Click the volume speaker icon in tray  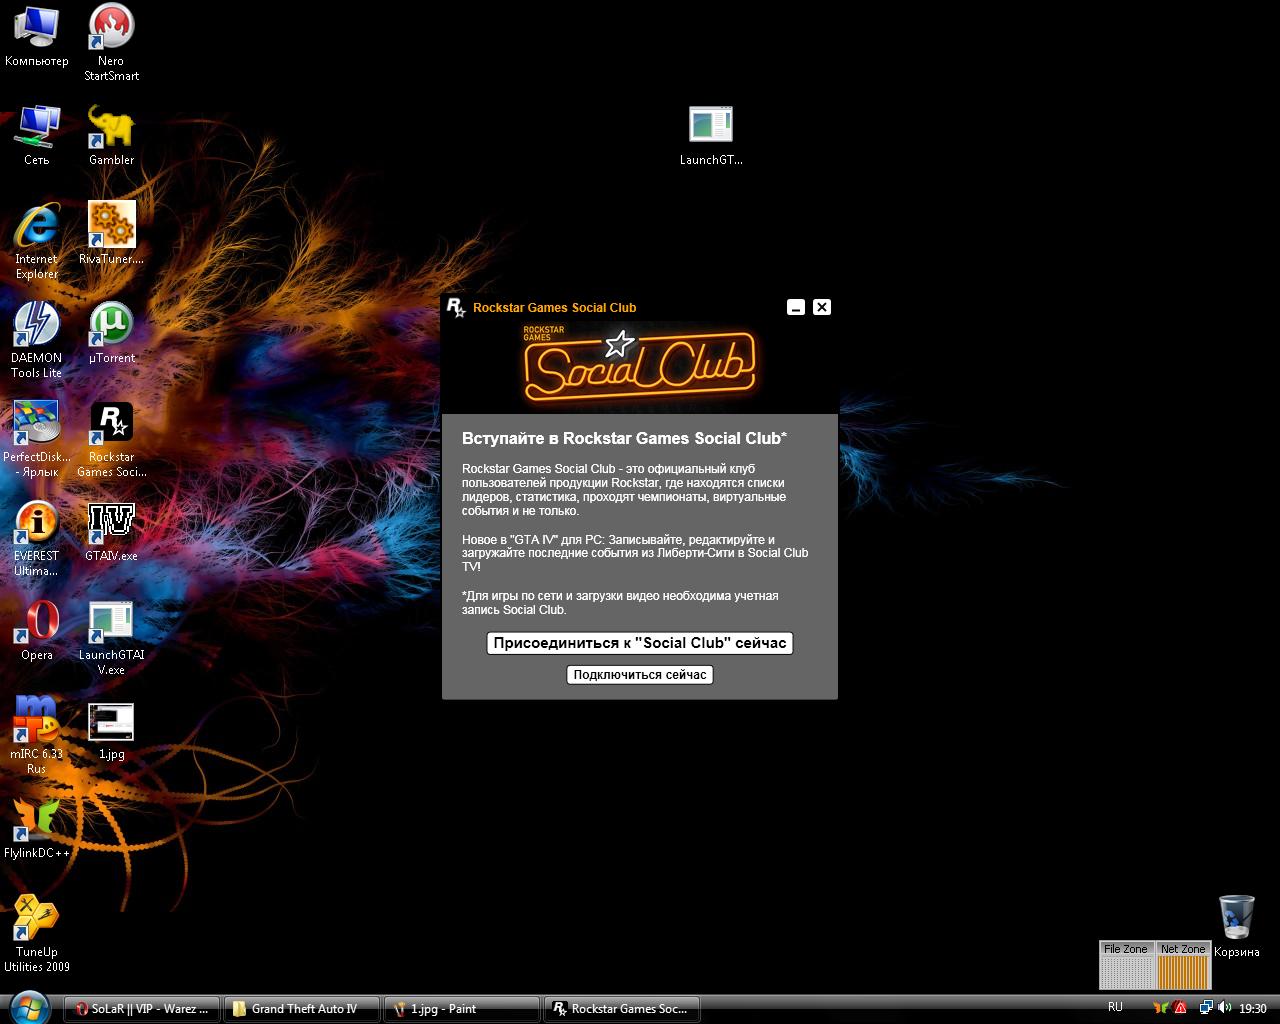[x=1225, y=1008]
